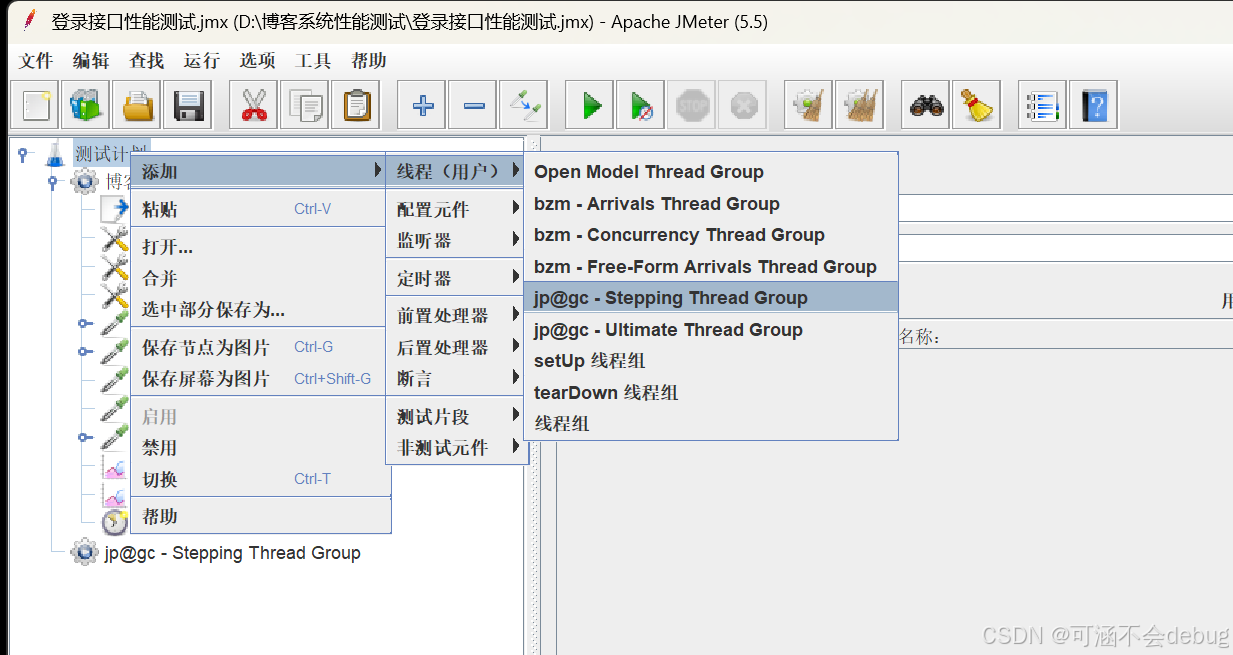The height and width of the screenshot is (655, 1233).
Task: Click the blue plus Expand All icon
Action: pos(422,105)
